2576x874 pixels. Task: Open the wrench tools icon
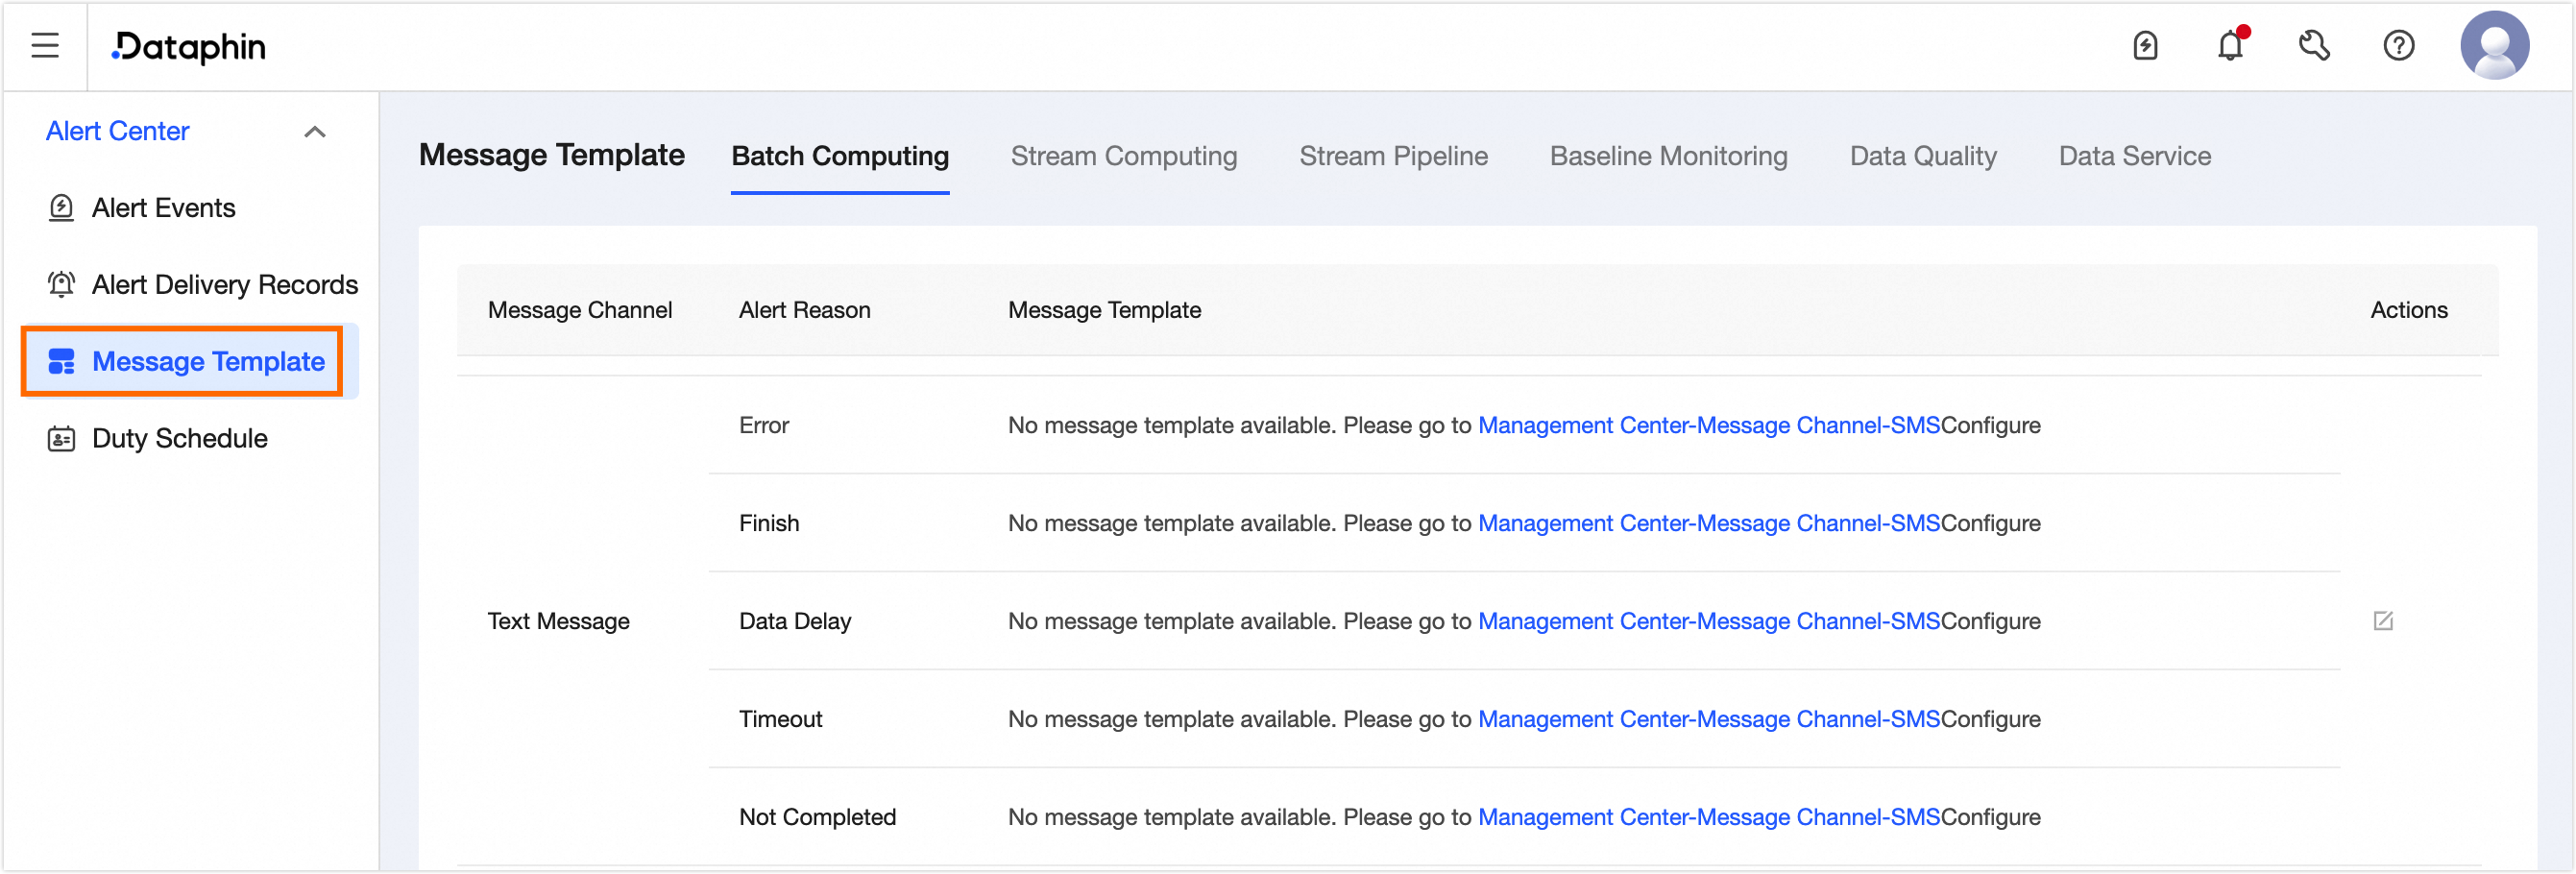click(2314, 46)
